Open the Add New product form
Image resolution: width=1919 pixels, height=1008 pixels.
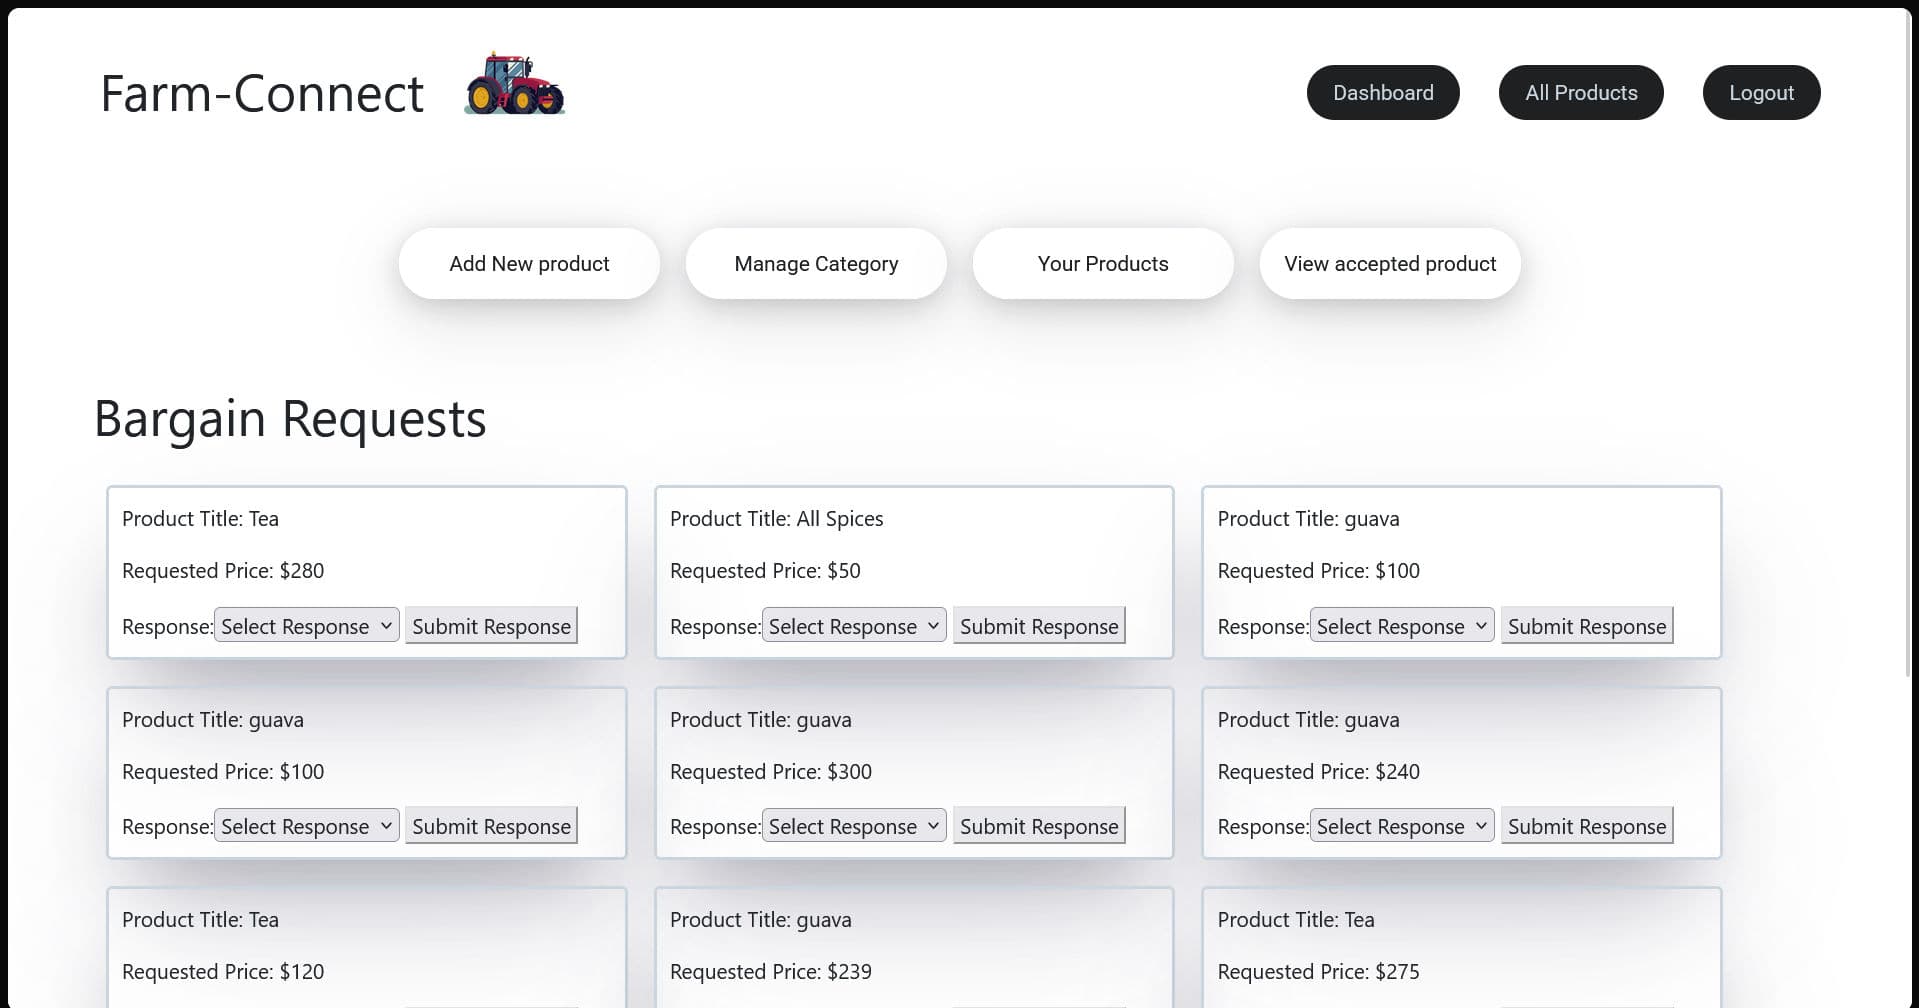click(x=528, y=263)
